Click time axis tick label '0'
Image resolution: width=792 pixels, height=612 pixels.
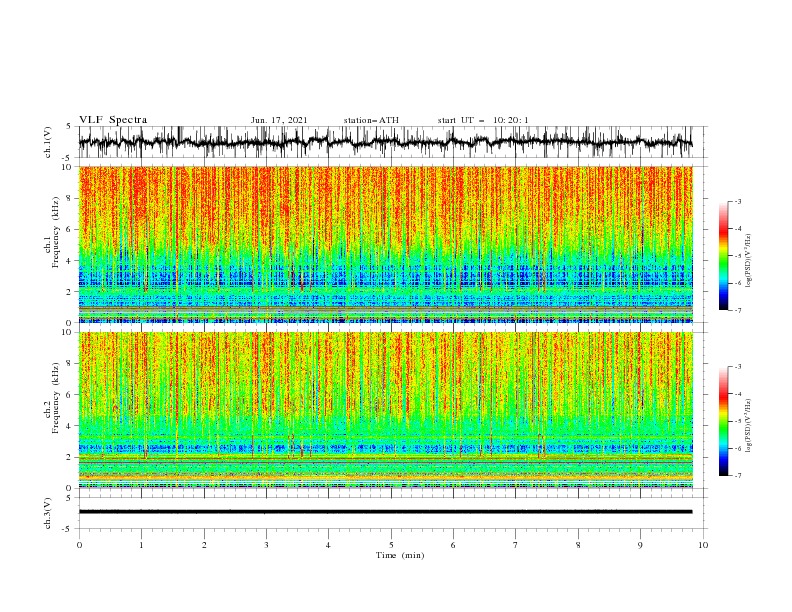79,545
